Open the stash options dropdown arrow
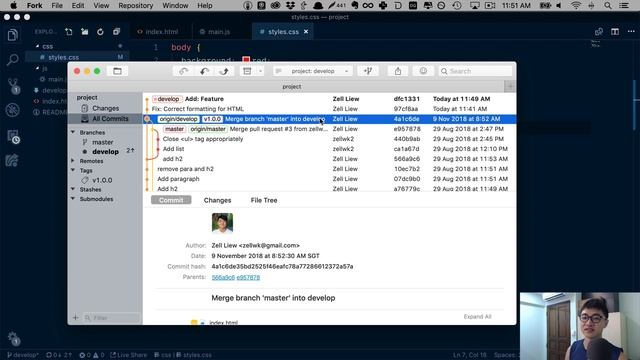This screenshot has height=360, width=640. pyautogui.click(x=260, y=71)
